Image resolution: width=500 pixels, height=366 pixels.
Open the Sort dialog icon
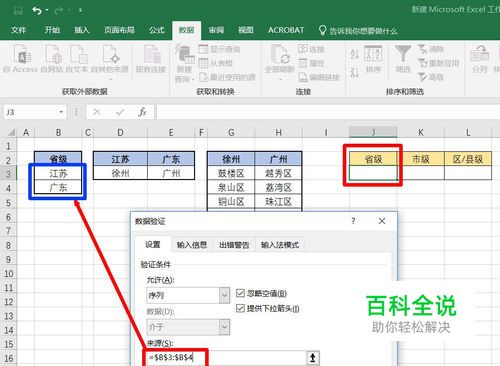pos(373,54)
